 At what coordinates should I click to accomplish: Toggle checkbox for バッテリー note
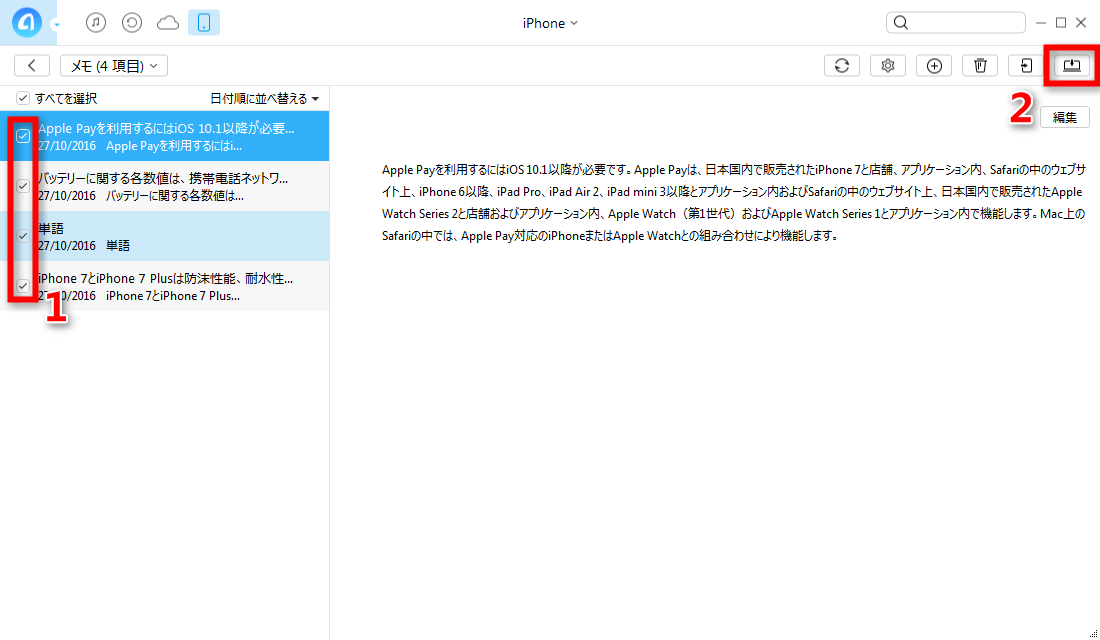point(23,186)
